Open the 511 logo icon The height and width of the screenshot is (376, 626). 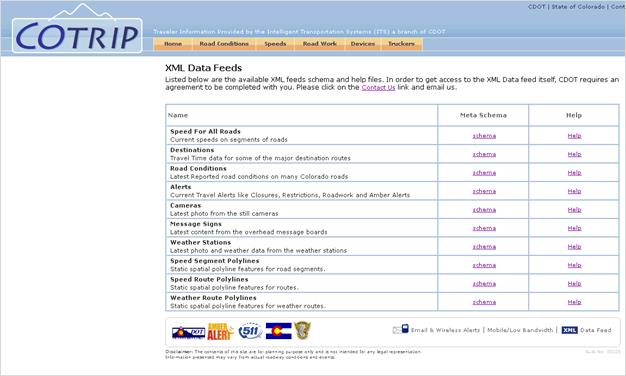(x=250, y=331)
